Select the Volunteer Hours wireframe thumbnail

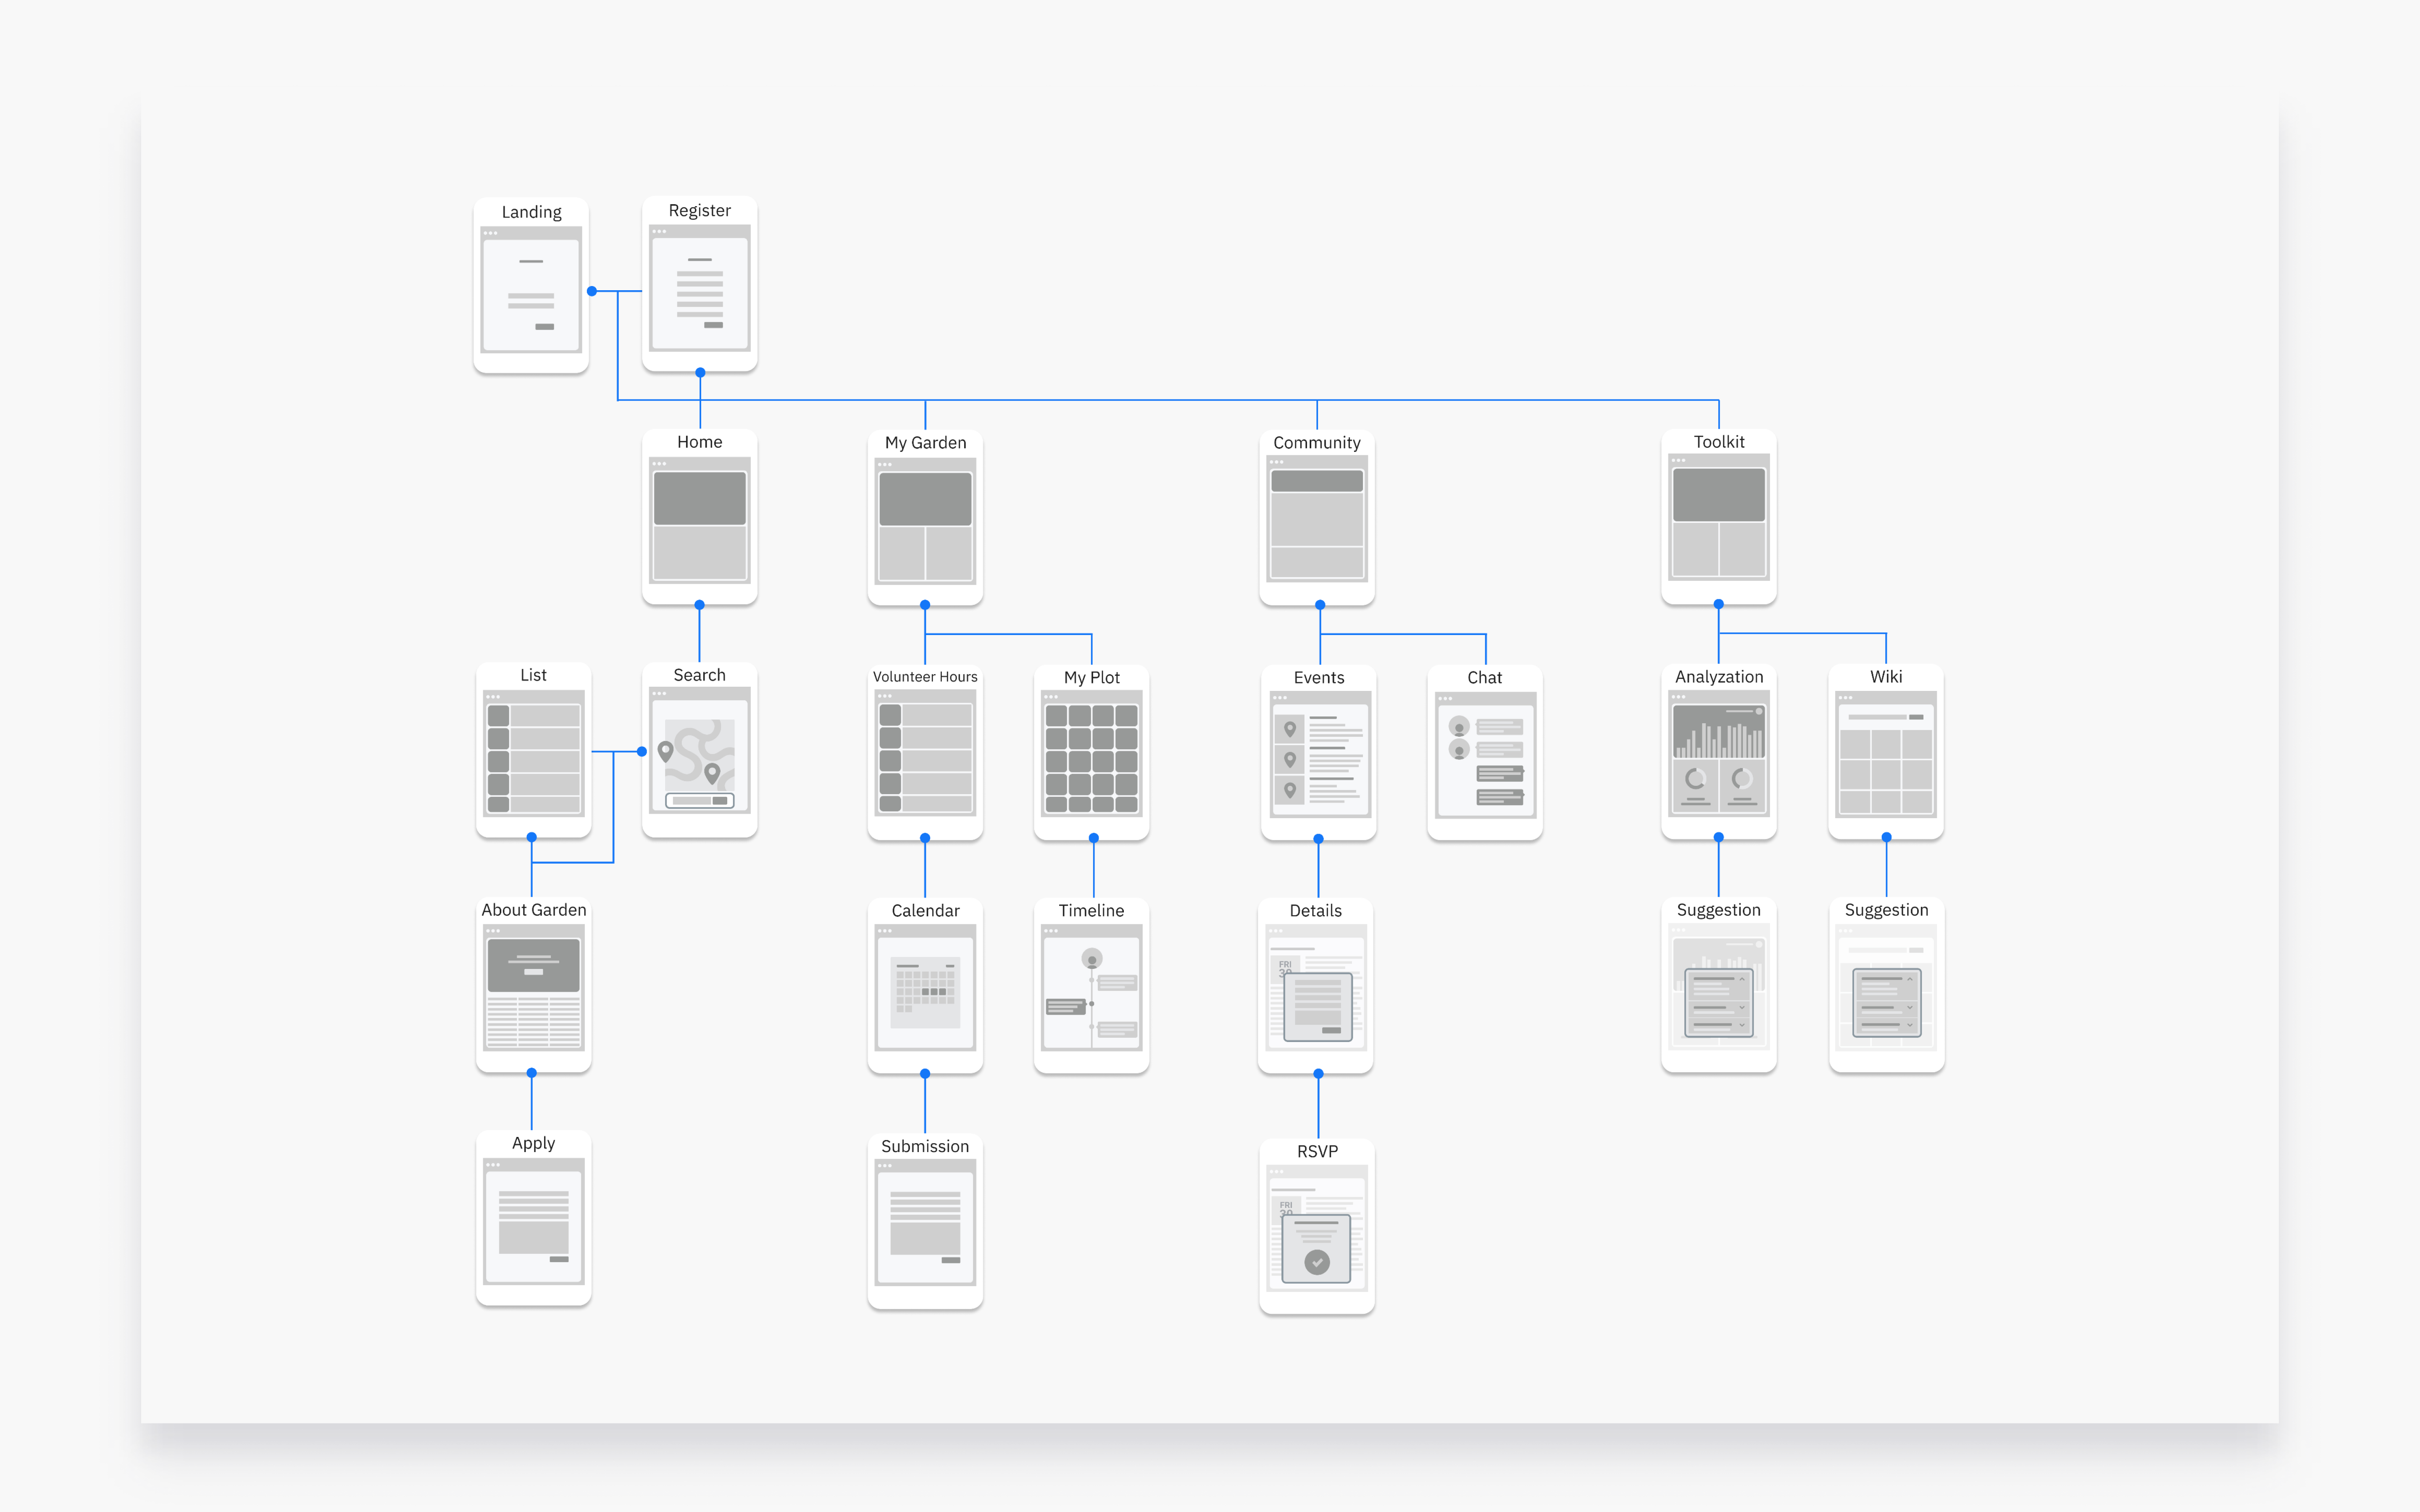tap(925, 753)
